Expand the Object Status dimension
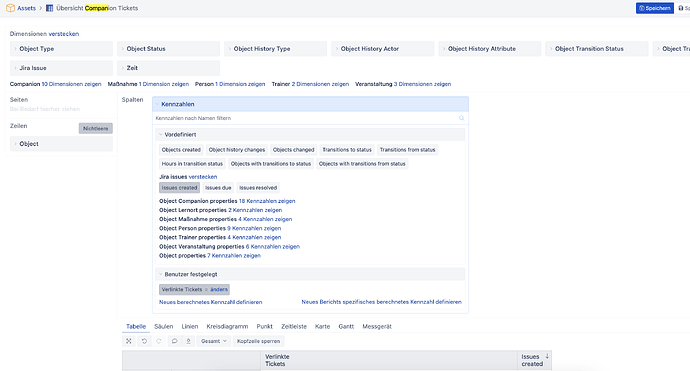The image size is (690, 371). (169, 49)
